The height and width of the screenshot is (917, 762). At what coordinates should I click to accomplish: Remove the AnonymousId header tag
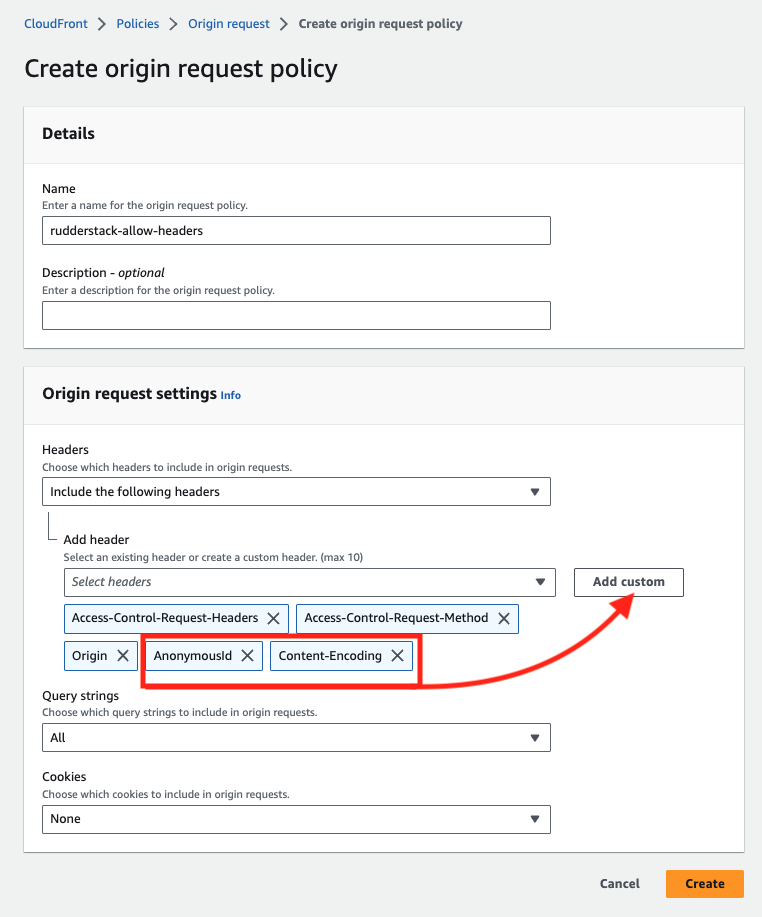(x=247, y=656)
